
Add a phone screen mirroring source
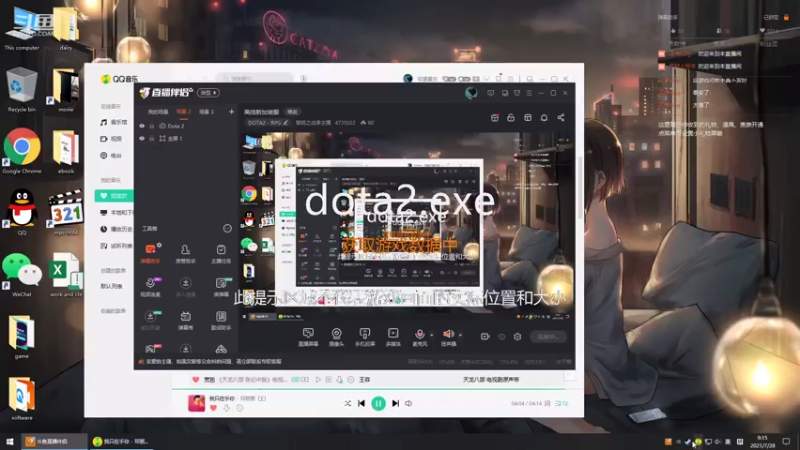tap(365, 337)
